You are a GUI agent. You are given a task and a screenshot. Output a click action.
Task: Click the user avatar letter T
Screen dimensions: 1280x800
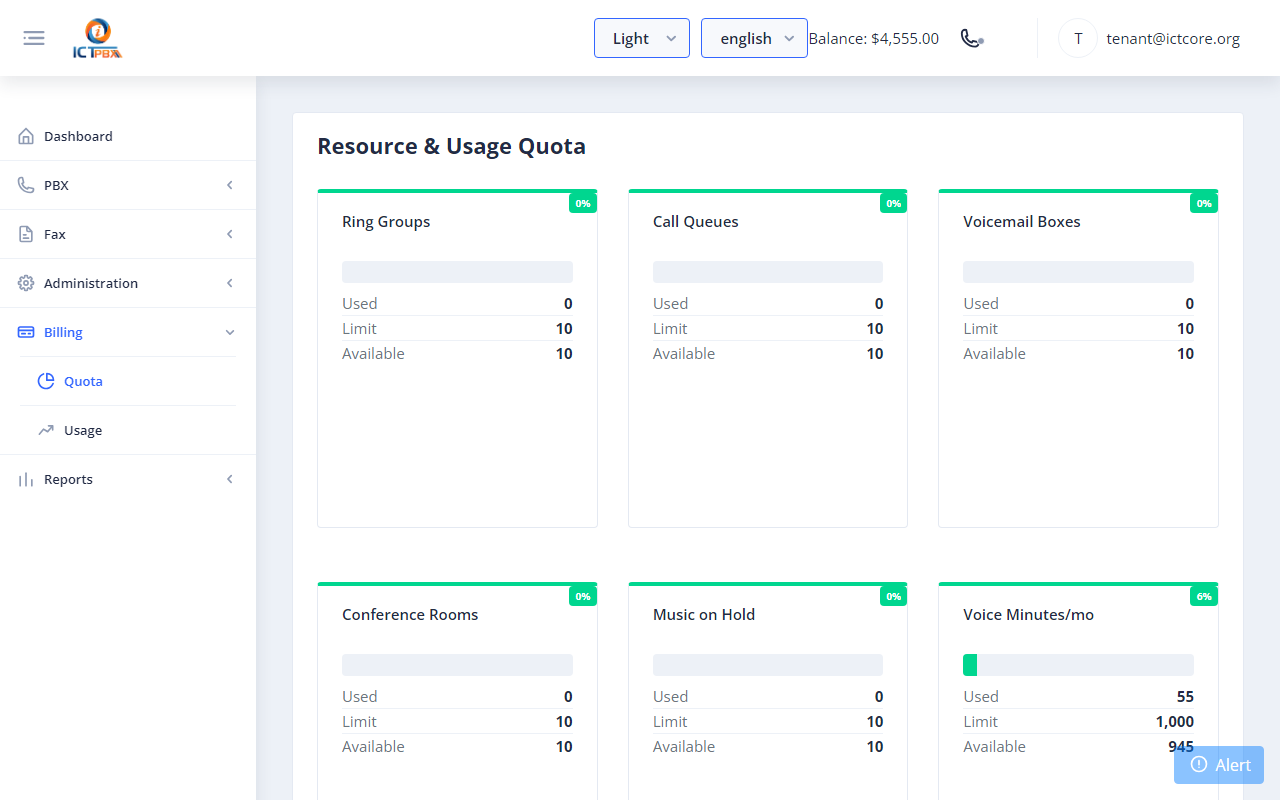point(1078,38)
